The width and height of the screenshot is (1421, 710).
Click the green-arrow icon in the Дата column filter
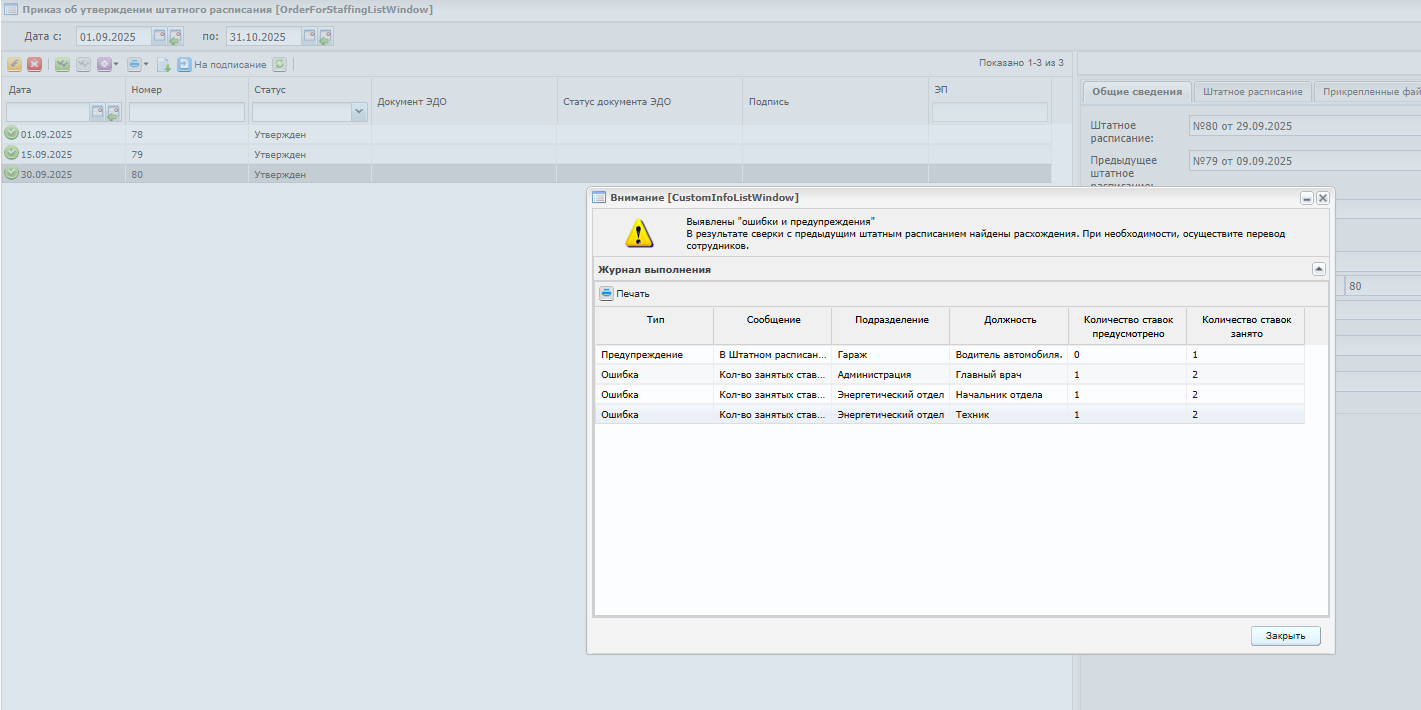[113, 113]
